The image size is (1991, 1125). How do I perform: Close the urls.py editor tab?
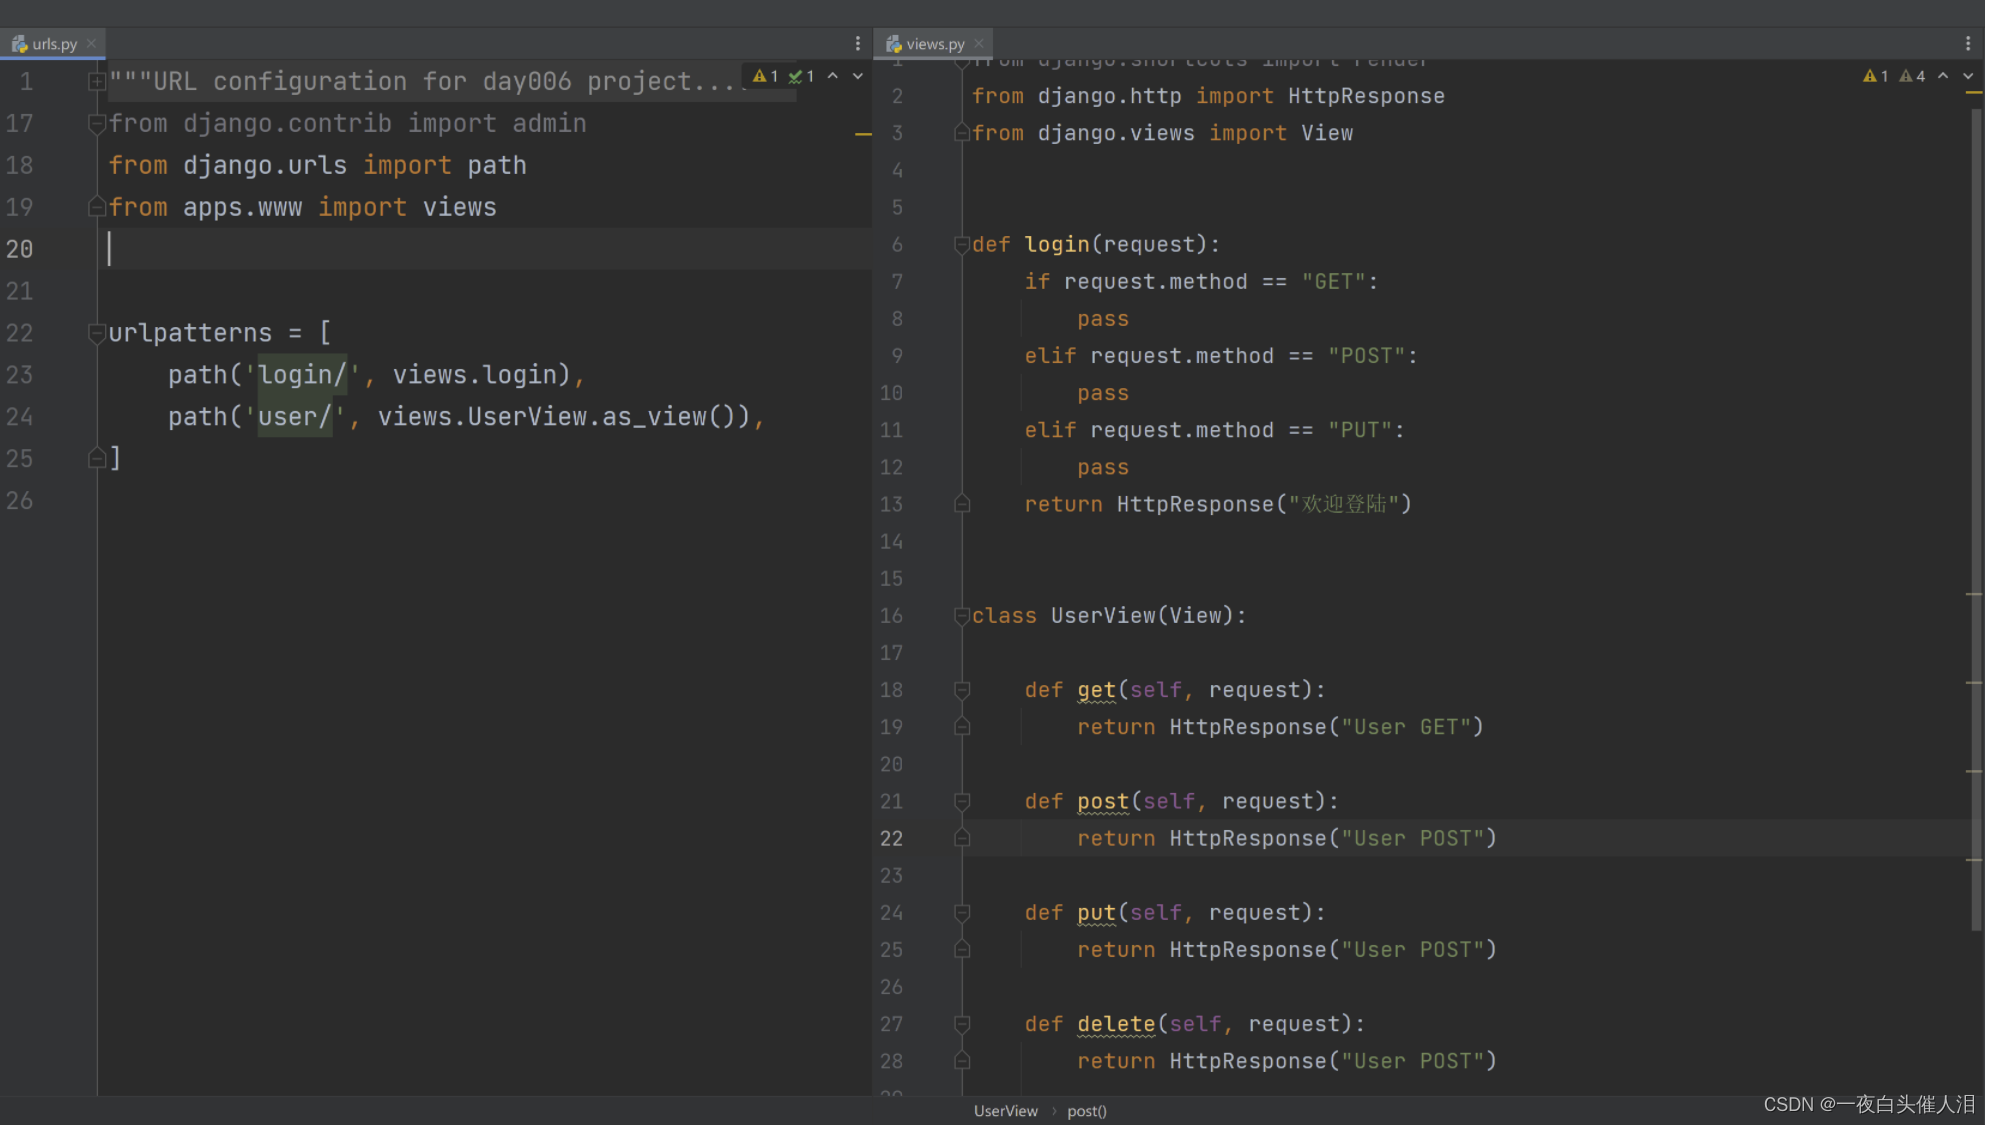91,43
